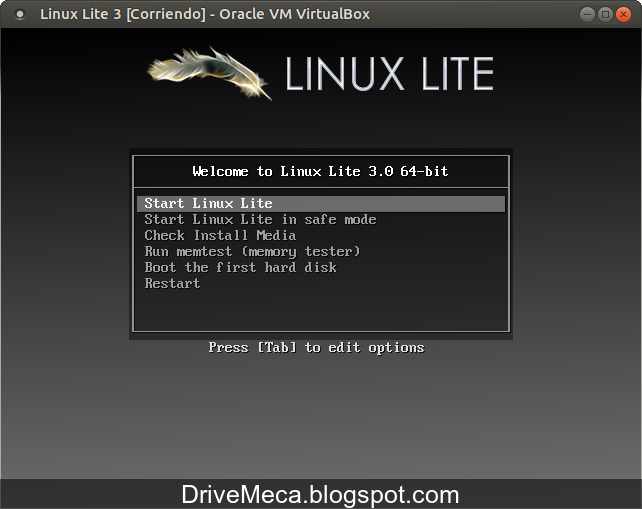Click the 'Press [Tab] to edit options' text
The image size is (642, 509).
pyautogui.click(x=316, y=348)
